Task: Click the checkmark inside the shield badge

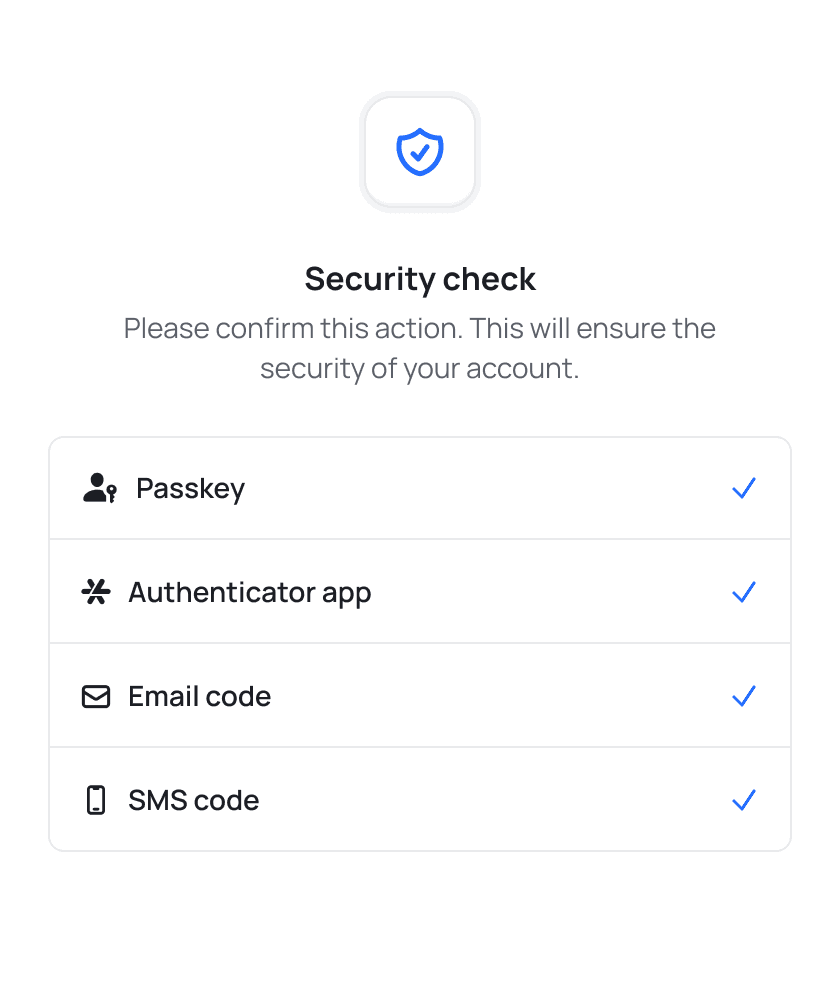Action: tap(421, 153)
